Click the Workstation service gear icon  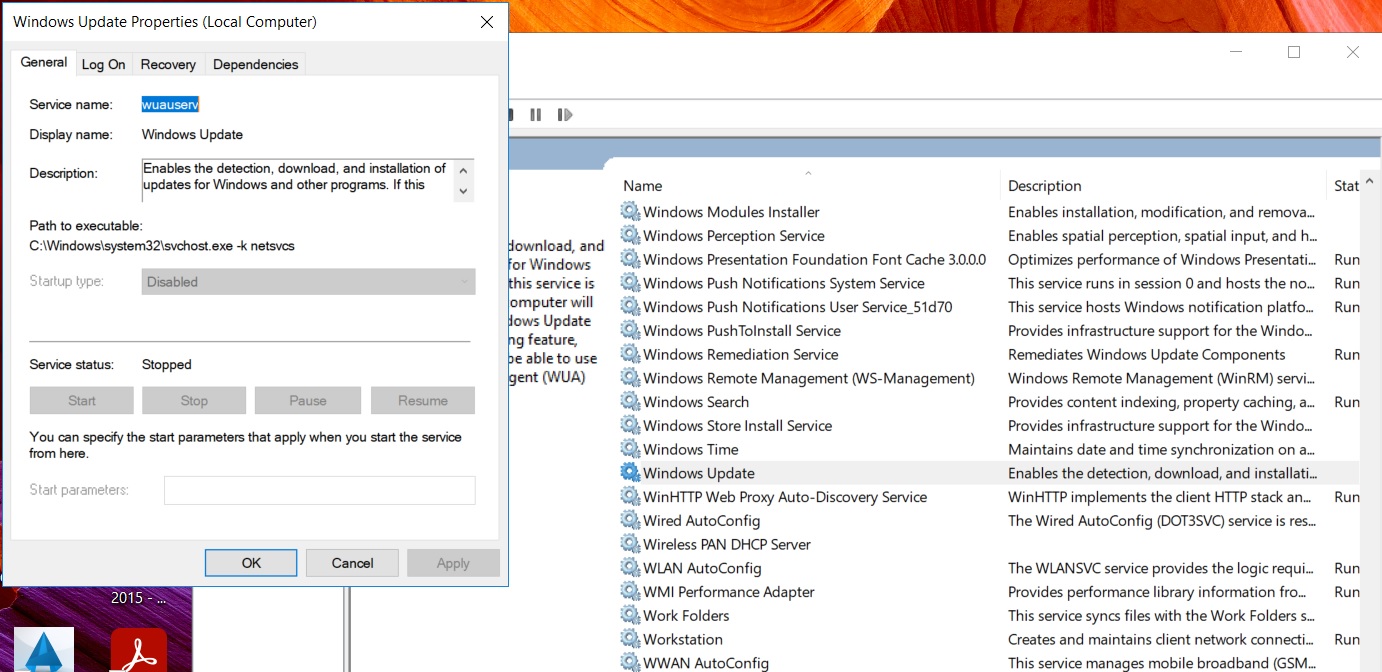coord(630,639)
